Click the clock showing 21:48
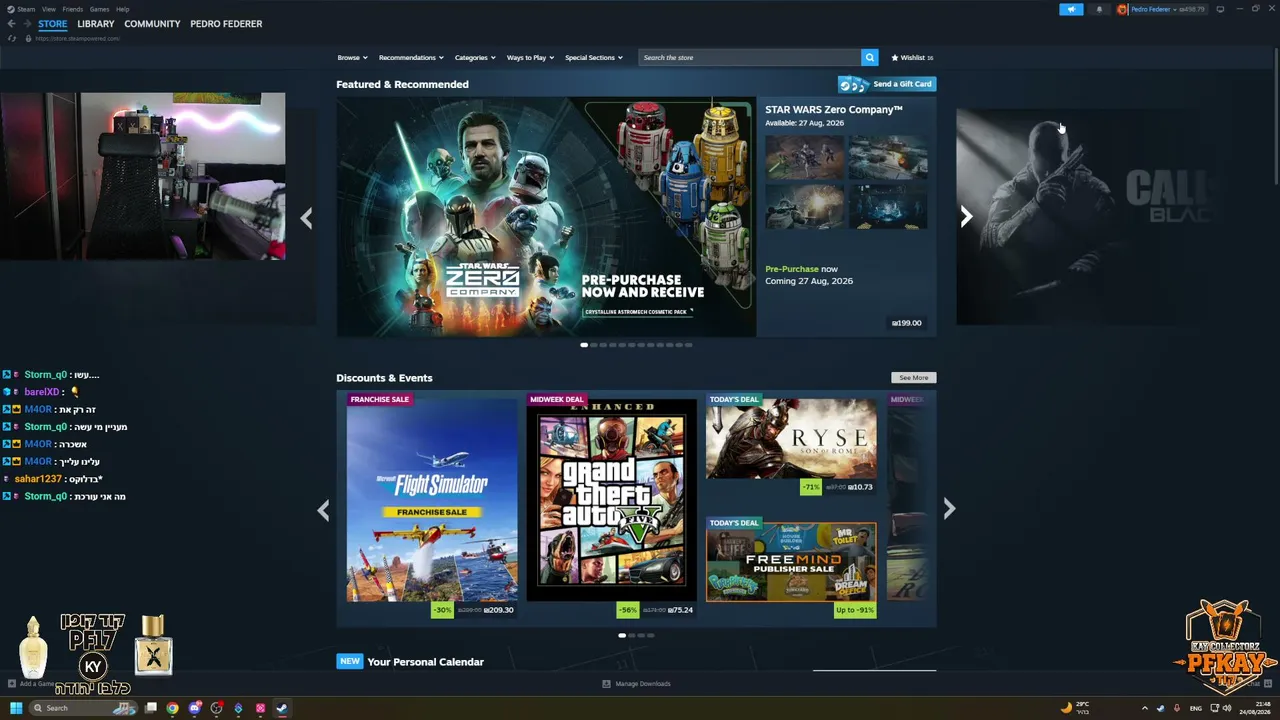This screenshot has width=1280, height=720. pyautogui.click(x=1254, y=704)
